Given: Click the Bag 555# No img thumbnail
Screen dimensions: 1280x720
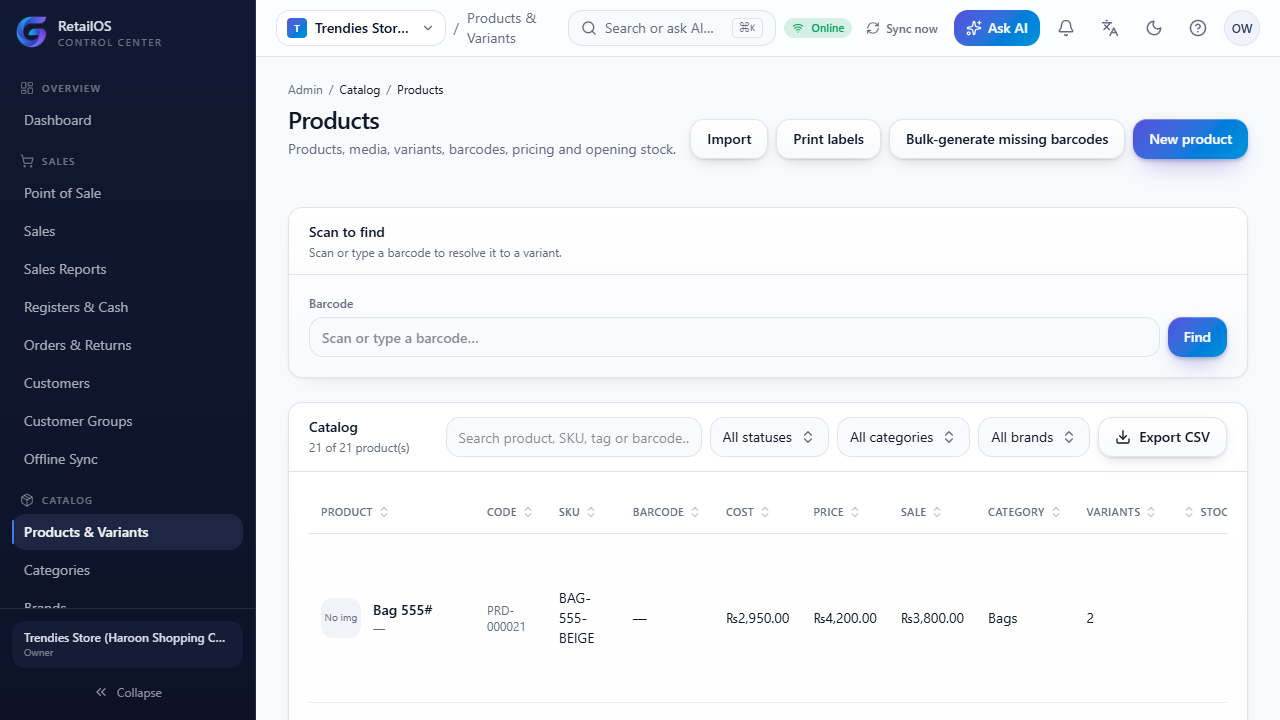Looking at the screenshot, I should 341,618.
